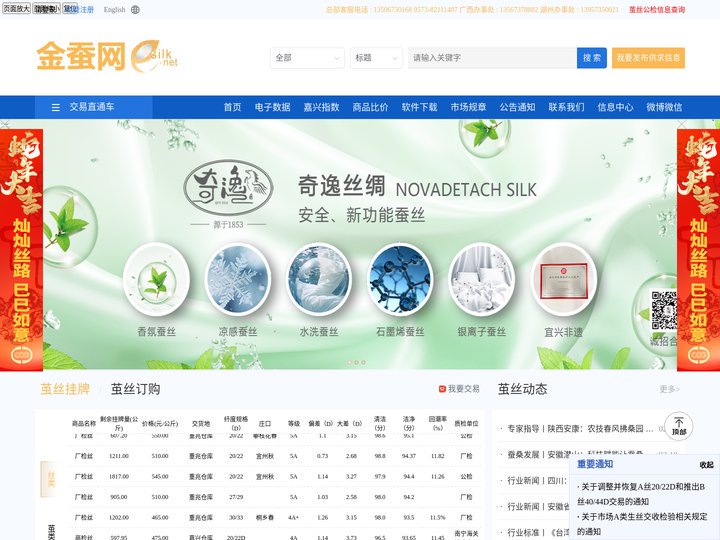Click the QR code in the banner
Screen dimensions: 720x540
pyautogui.click(x=664, y=310)
